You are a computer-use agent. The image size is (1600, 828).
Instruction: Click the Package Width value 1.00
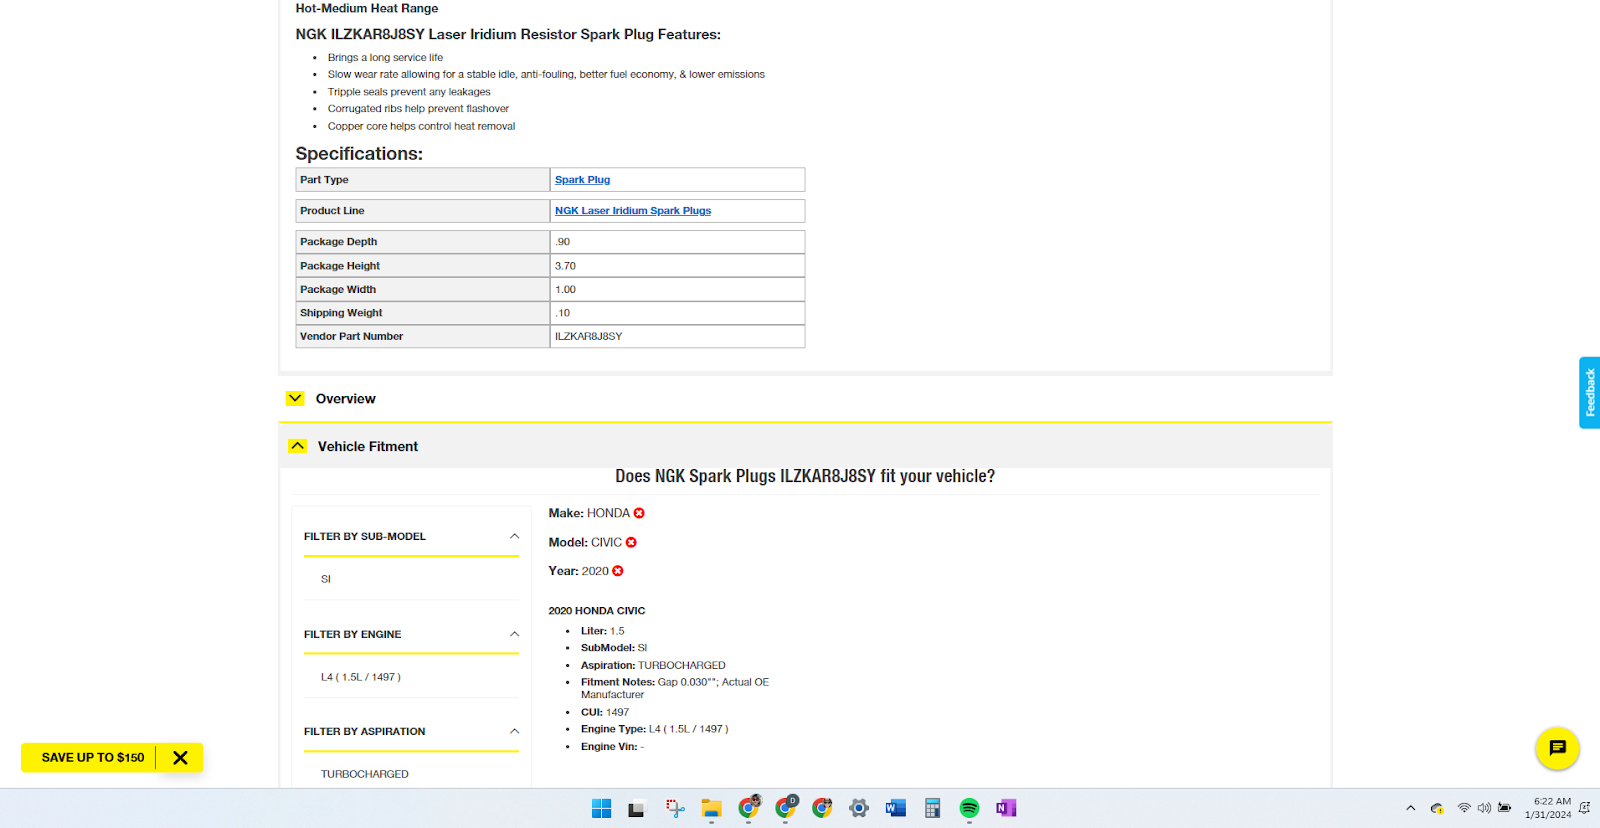(x=565, y=290)
